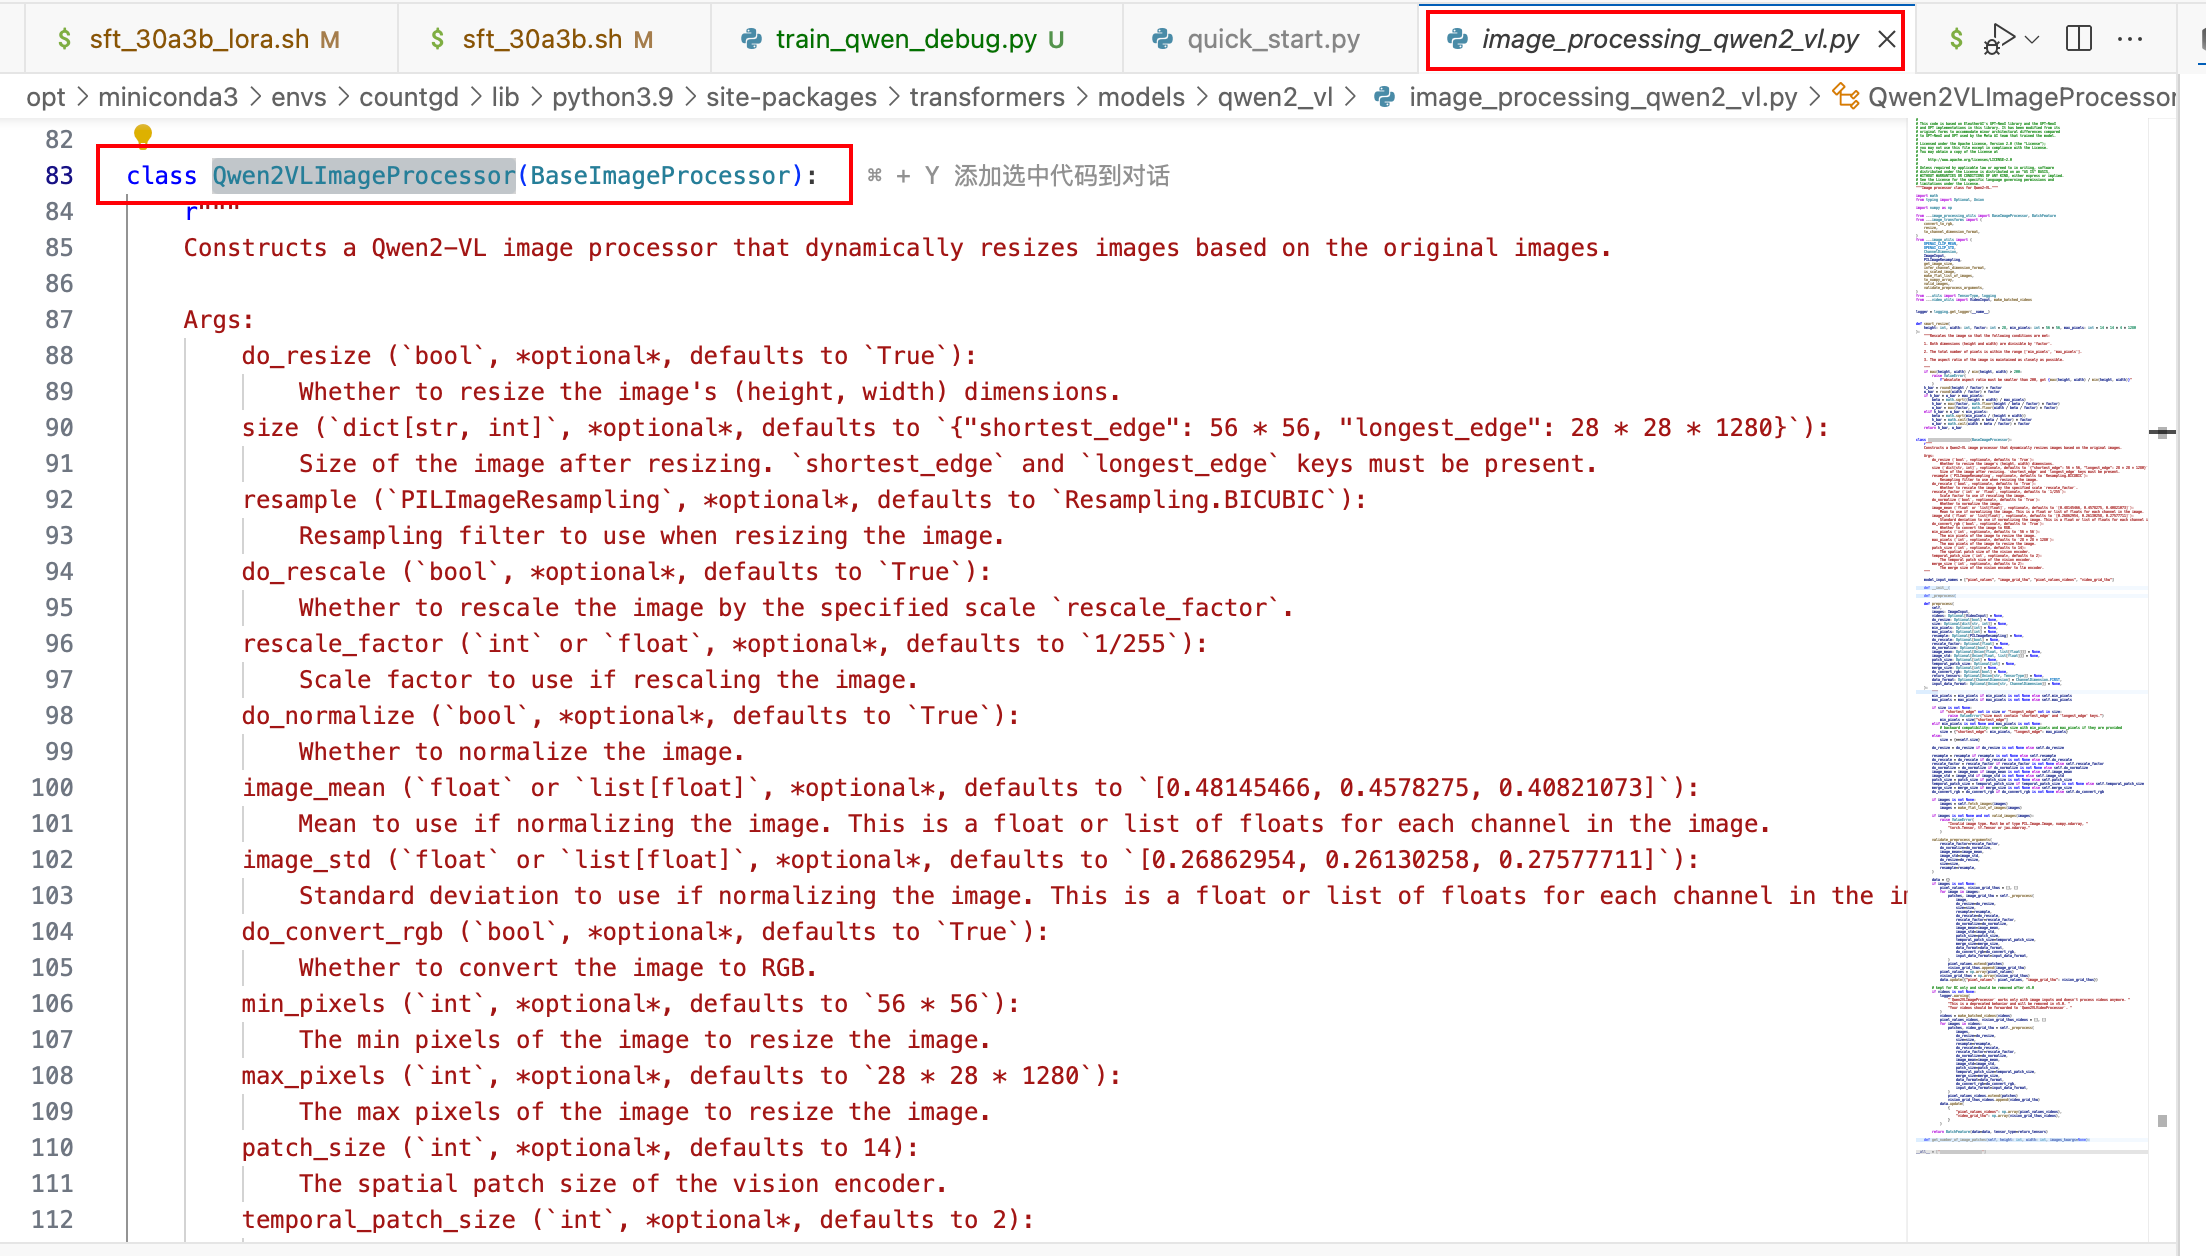Expand the site-packages breadcrumb segment
The height and width of the screenshot is (1256, 2206).
(x=791, y=97)
